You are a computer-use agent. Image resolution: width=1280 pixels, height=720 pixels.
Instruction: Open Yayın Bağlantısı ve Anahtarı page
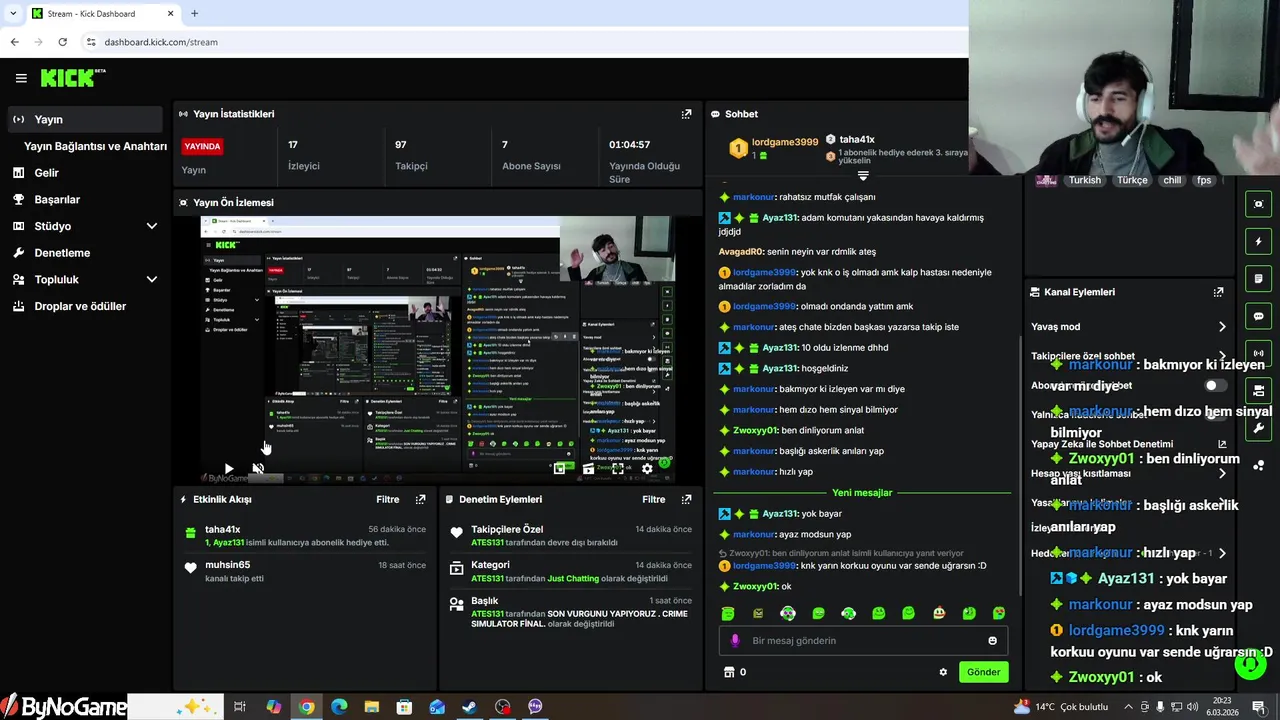[95, 146]
